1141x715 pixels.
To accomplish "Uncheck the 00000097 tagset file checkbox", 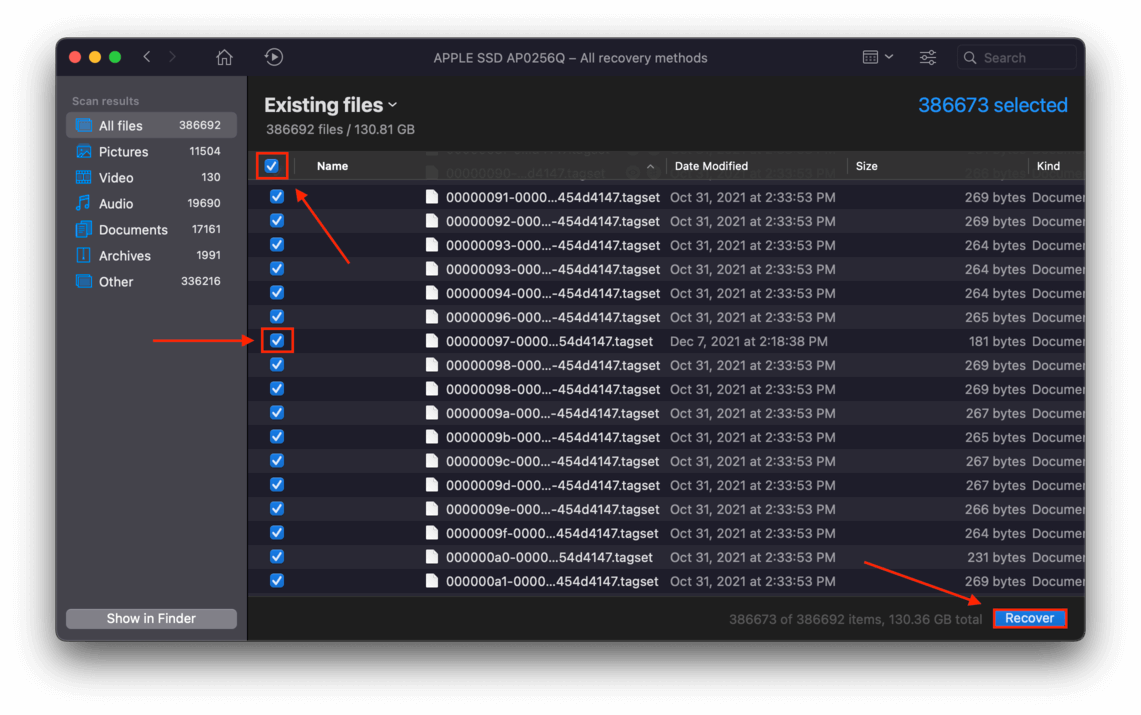I will point(277,340).
